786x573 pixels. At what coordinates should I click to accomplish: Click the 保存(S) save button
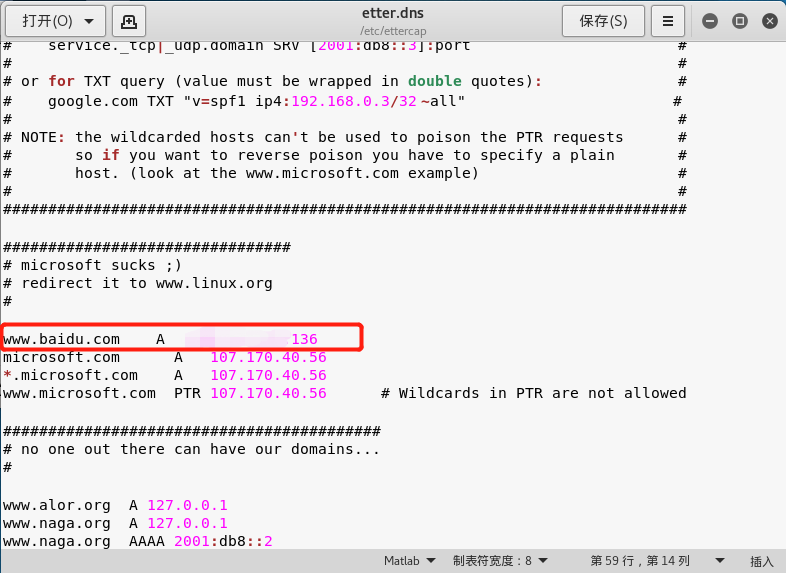click(603, 21)
